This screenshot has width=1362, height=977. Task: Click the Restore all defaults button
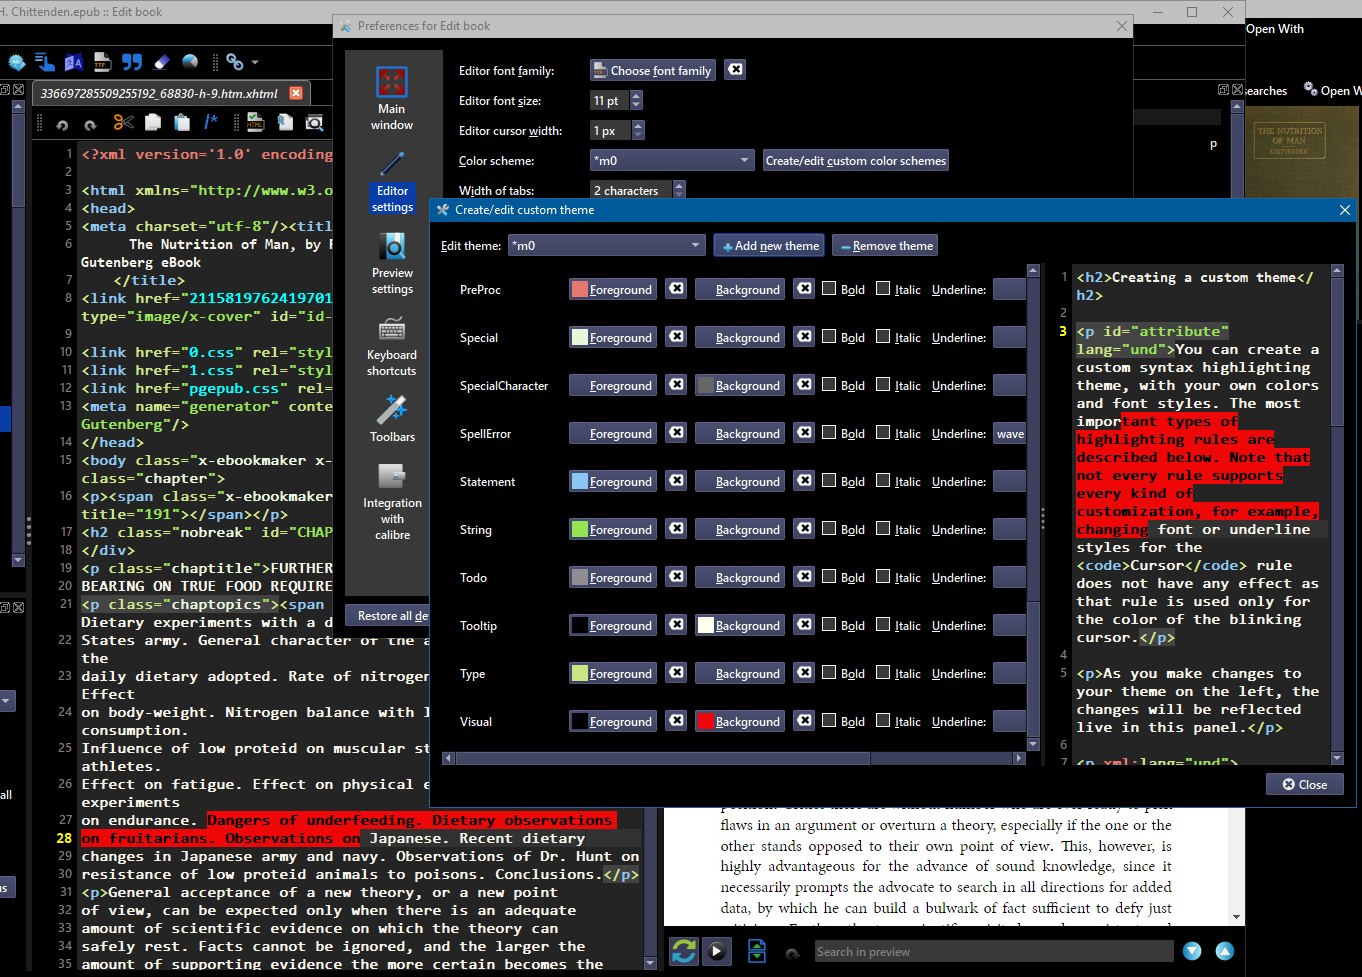[389, 615]
